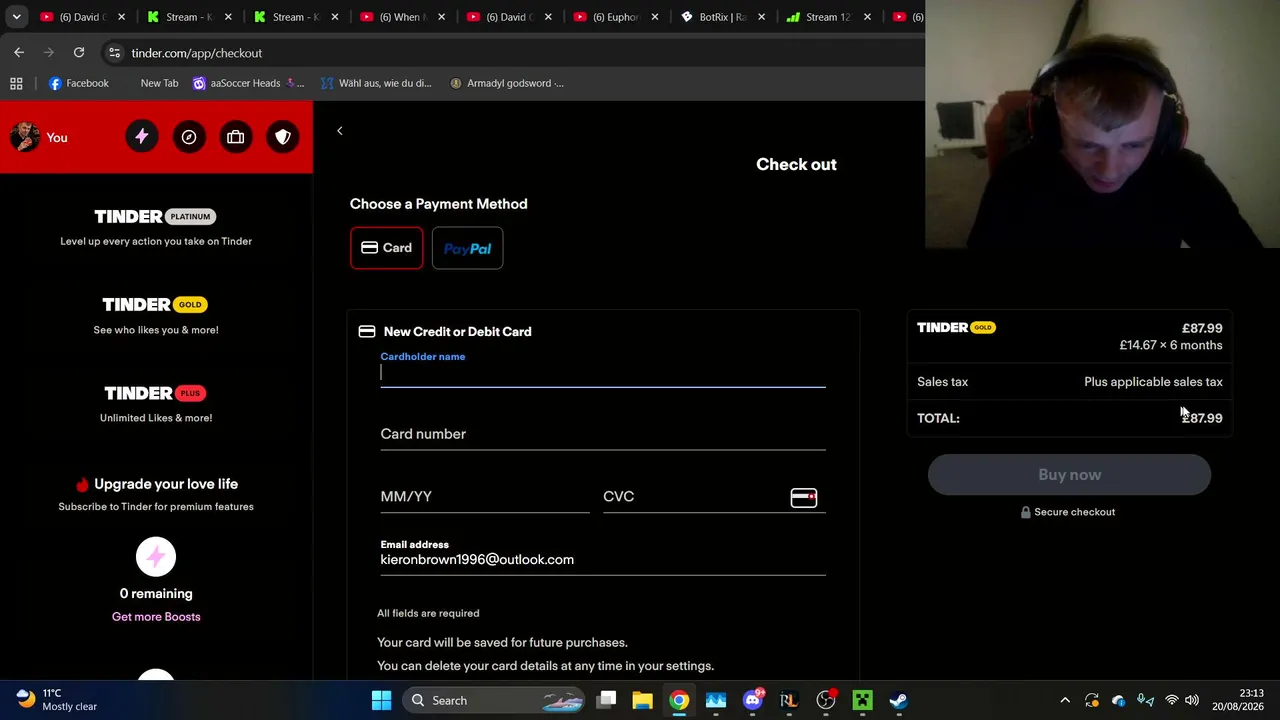Open the Chrome apps grid in bookmarks bar
The height and width of the screenshot is (720, 1280).
tap(16, 83)
